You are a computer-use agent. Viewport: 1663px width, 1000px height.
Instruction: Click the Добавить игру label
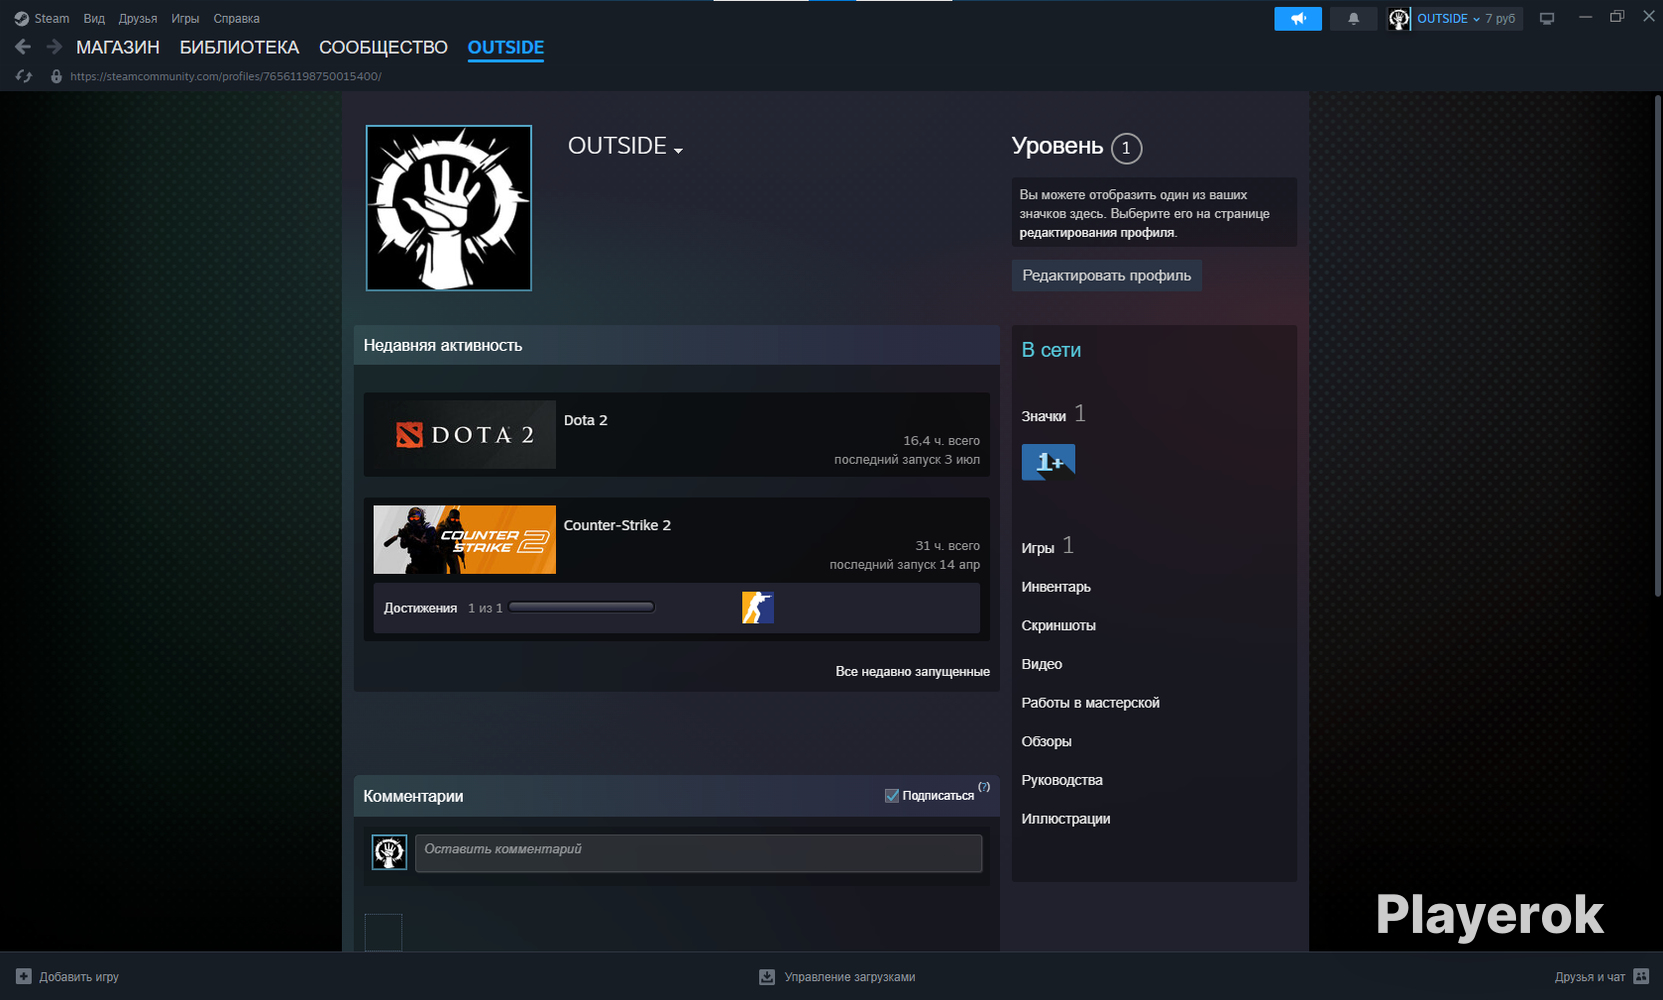79,977
